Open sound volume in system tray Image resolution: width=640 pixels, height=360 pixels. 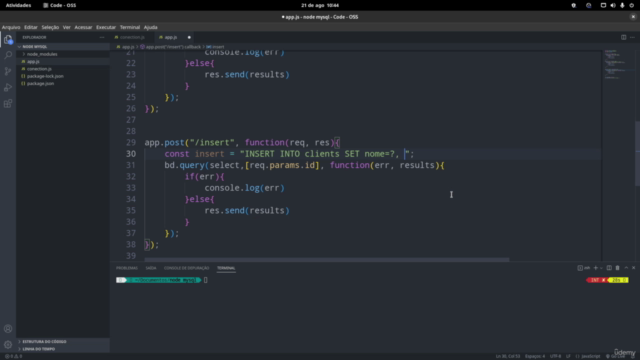(x=613, y=5)
